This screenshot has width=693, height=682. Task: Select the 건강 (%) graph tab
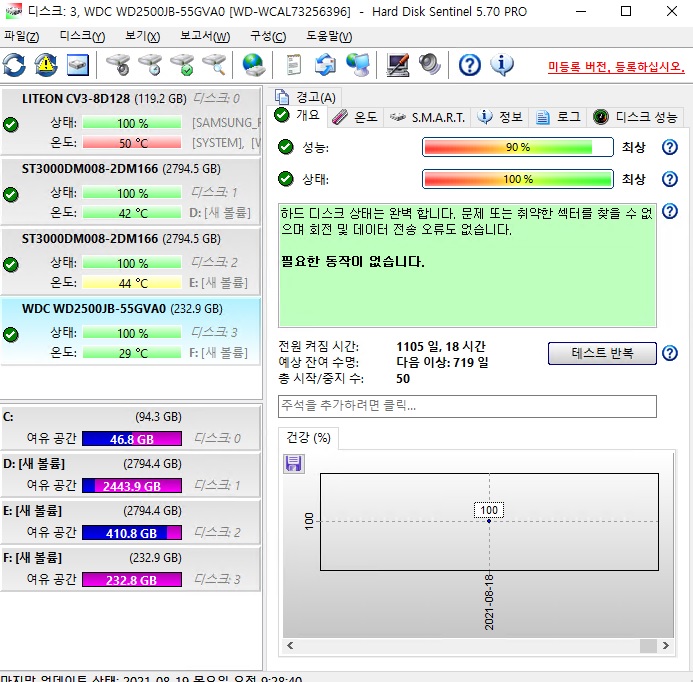[308, 438]
